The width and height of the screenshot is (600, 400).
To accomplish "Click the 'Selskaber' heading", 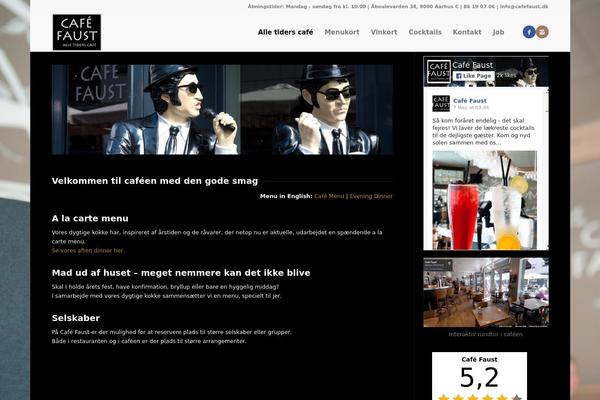I will pyautogui.click(x=76, y=318).
